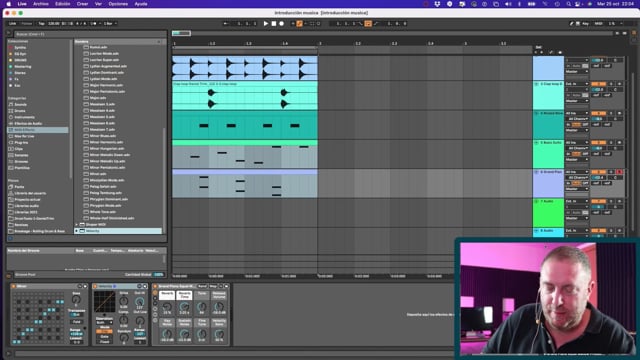
Task: Click the Rand button on Grand Piano rack
Action: (202, 286)
